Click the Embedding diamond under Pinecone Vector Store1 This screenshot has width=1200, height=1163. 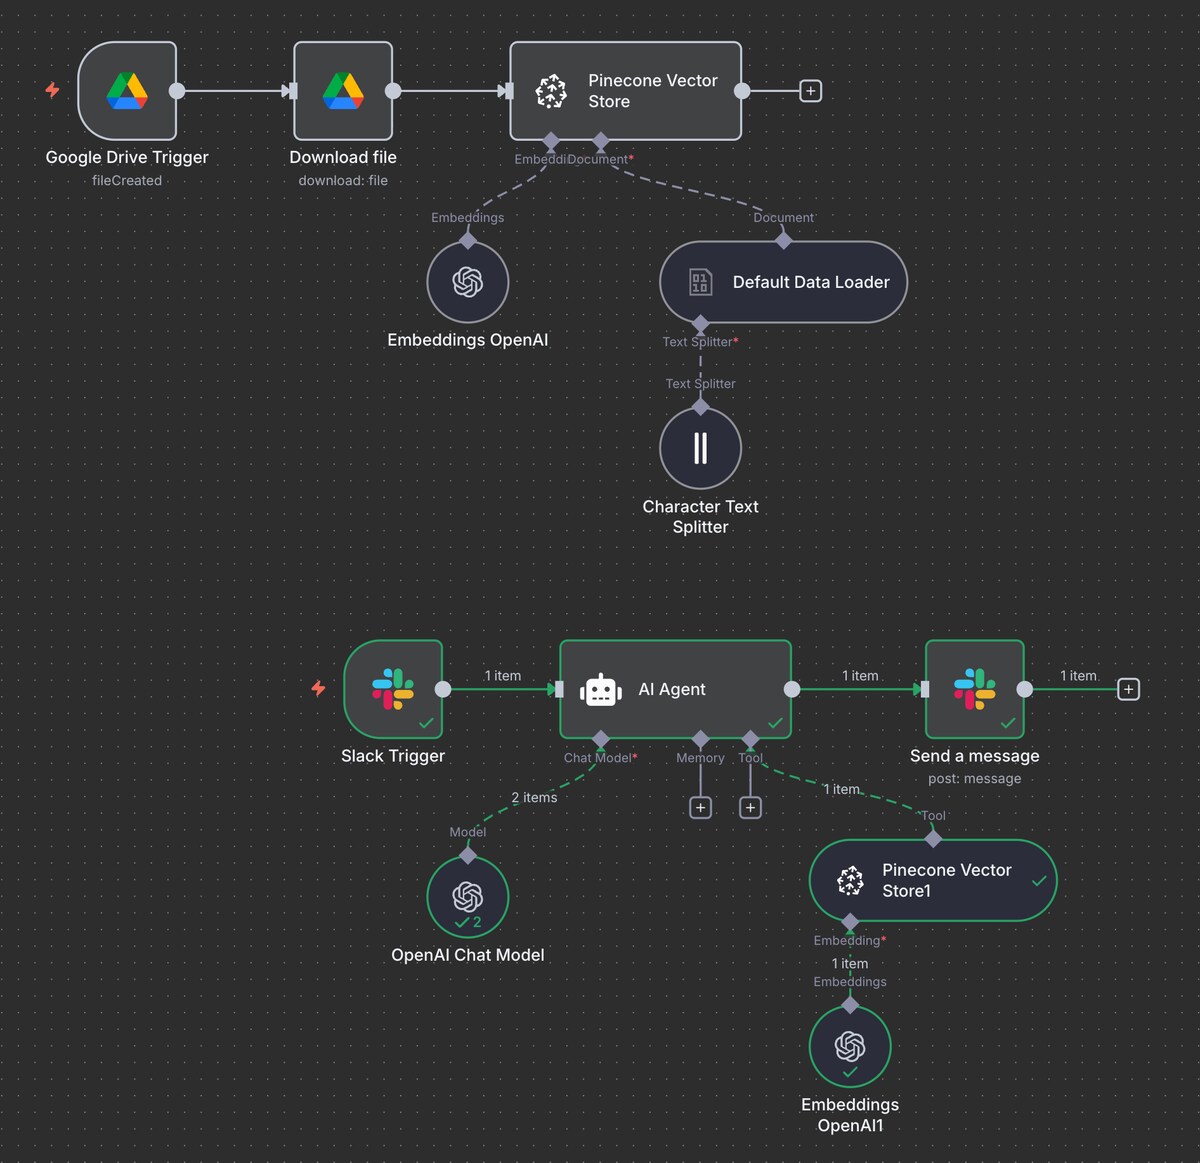(x=850, y=921)
